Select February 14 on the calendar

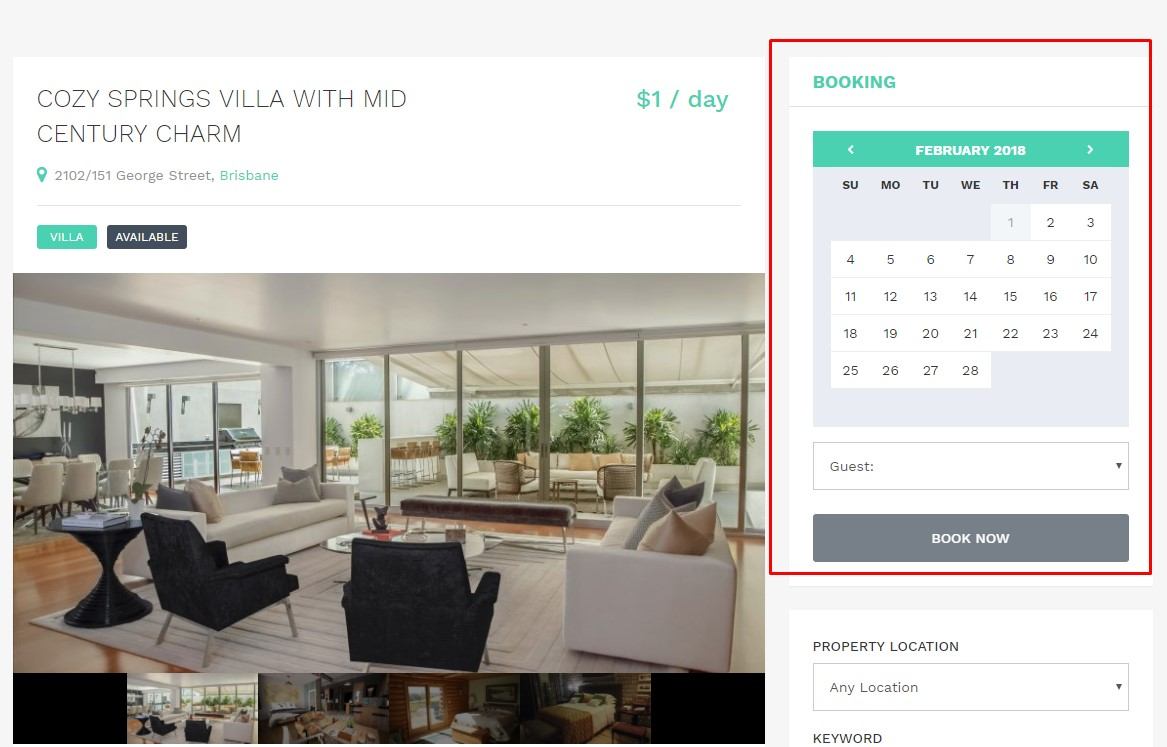[x=971, y=296]
